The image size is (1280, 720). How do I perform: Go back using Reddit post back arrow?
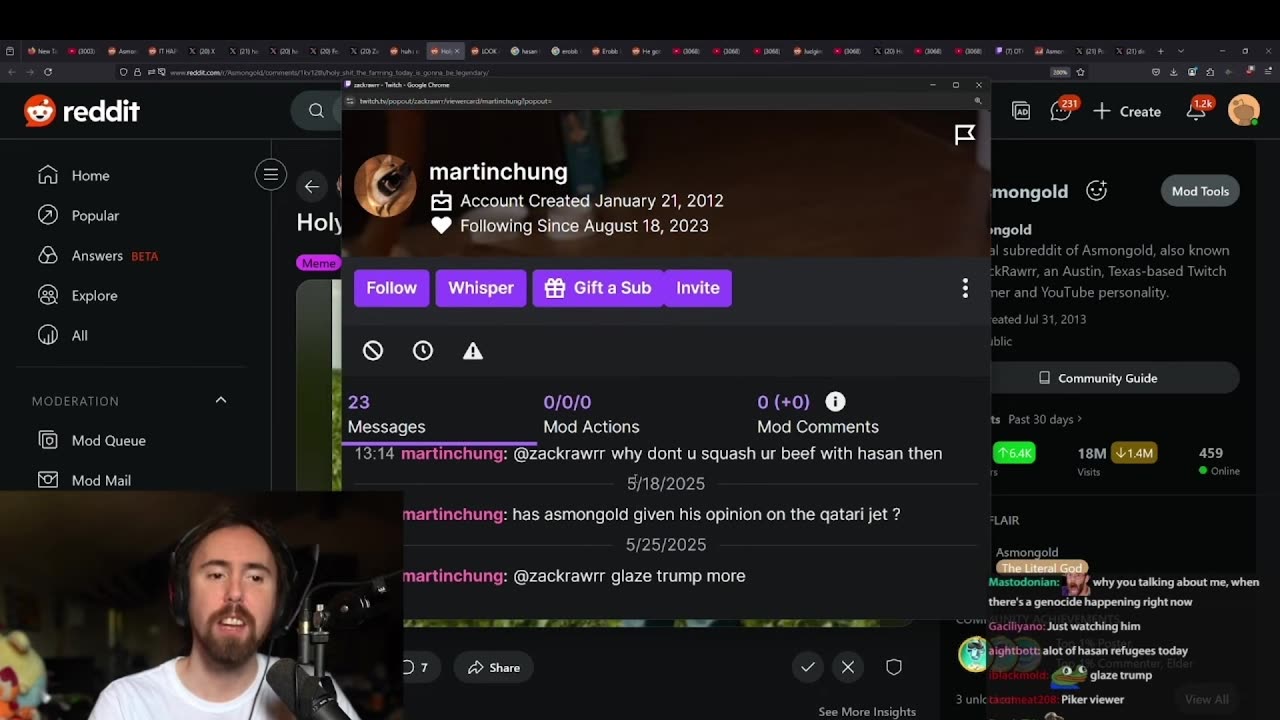point(312,187)
